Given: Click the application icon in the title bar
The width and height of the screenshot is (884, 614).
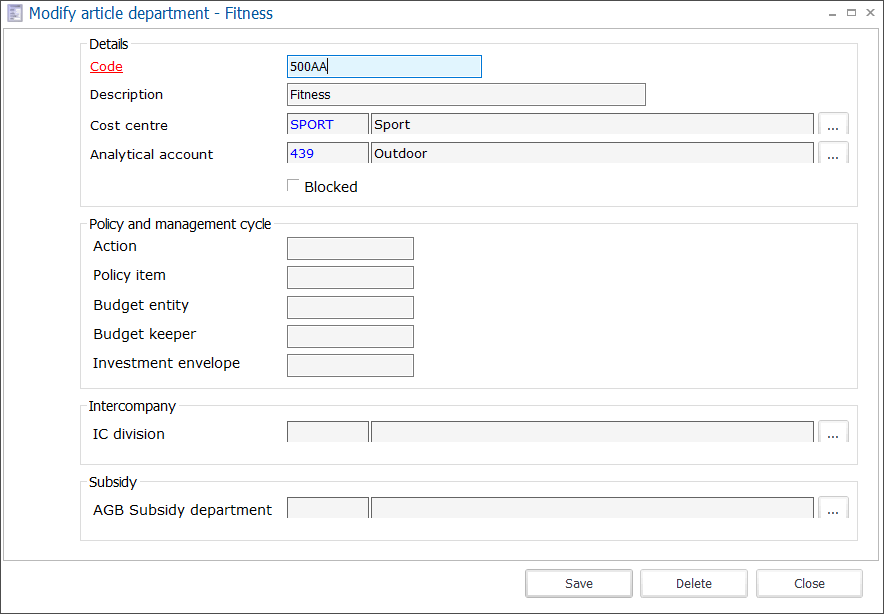Looking at the screenshot, I should click(x=14, y=13).
